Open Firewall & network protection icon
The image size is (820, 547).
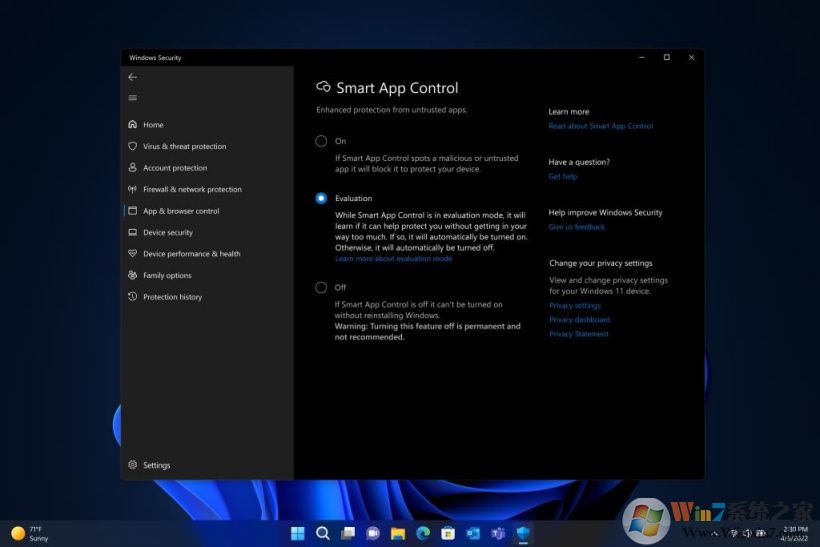click(133, 189)
